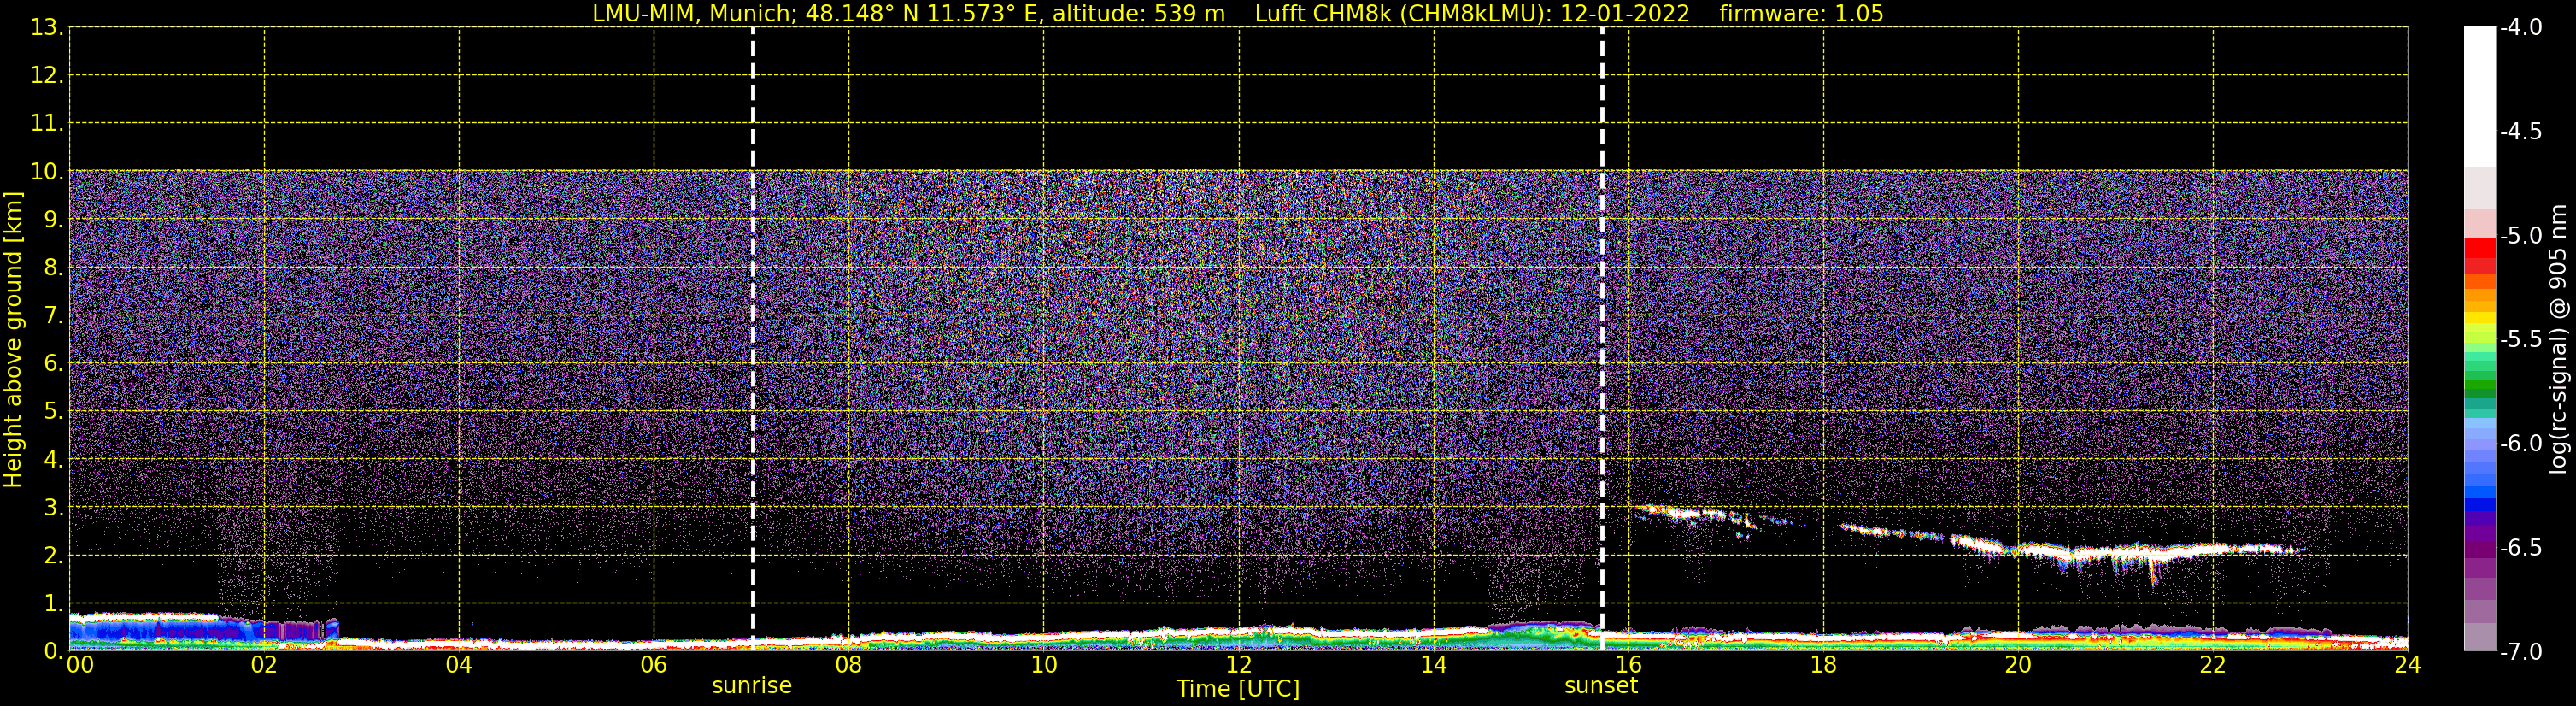This screenshot has width=2576, height=706.
Task: Click the height axis tick '9.'
Action: 53,220
